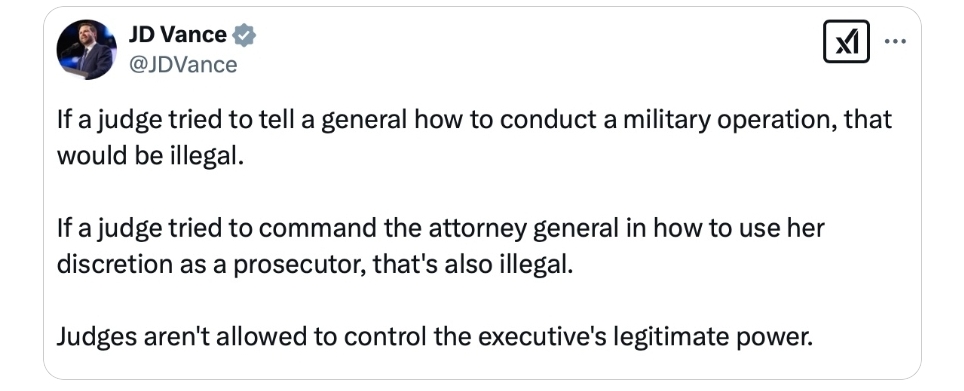Image resolution: width=964 pixels, height=391 pixels.
Task: Open the @JDVance handle link
Action: [183, 65]
